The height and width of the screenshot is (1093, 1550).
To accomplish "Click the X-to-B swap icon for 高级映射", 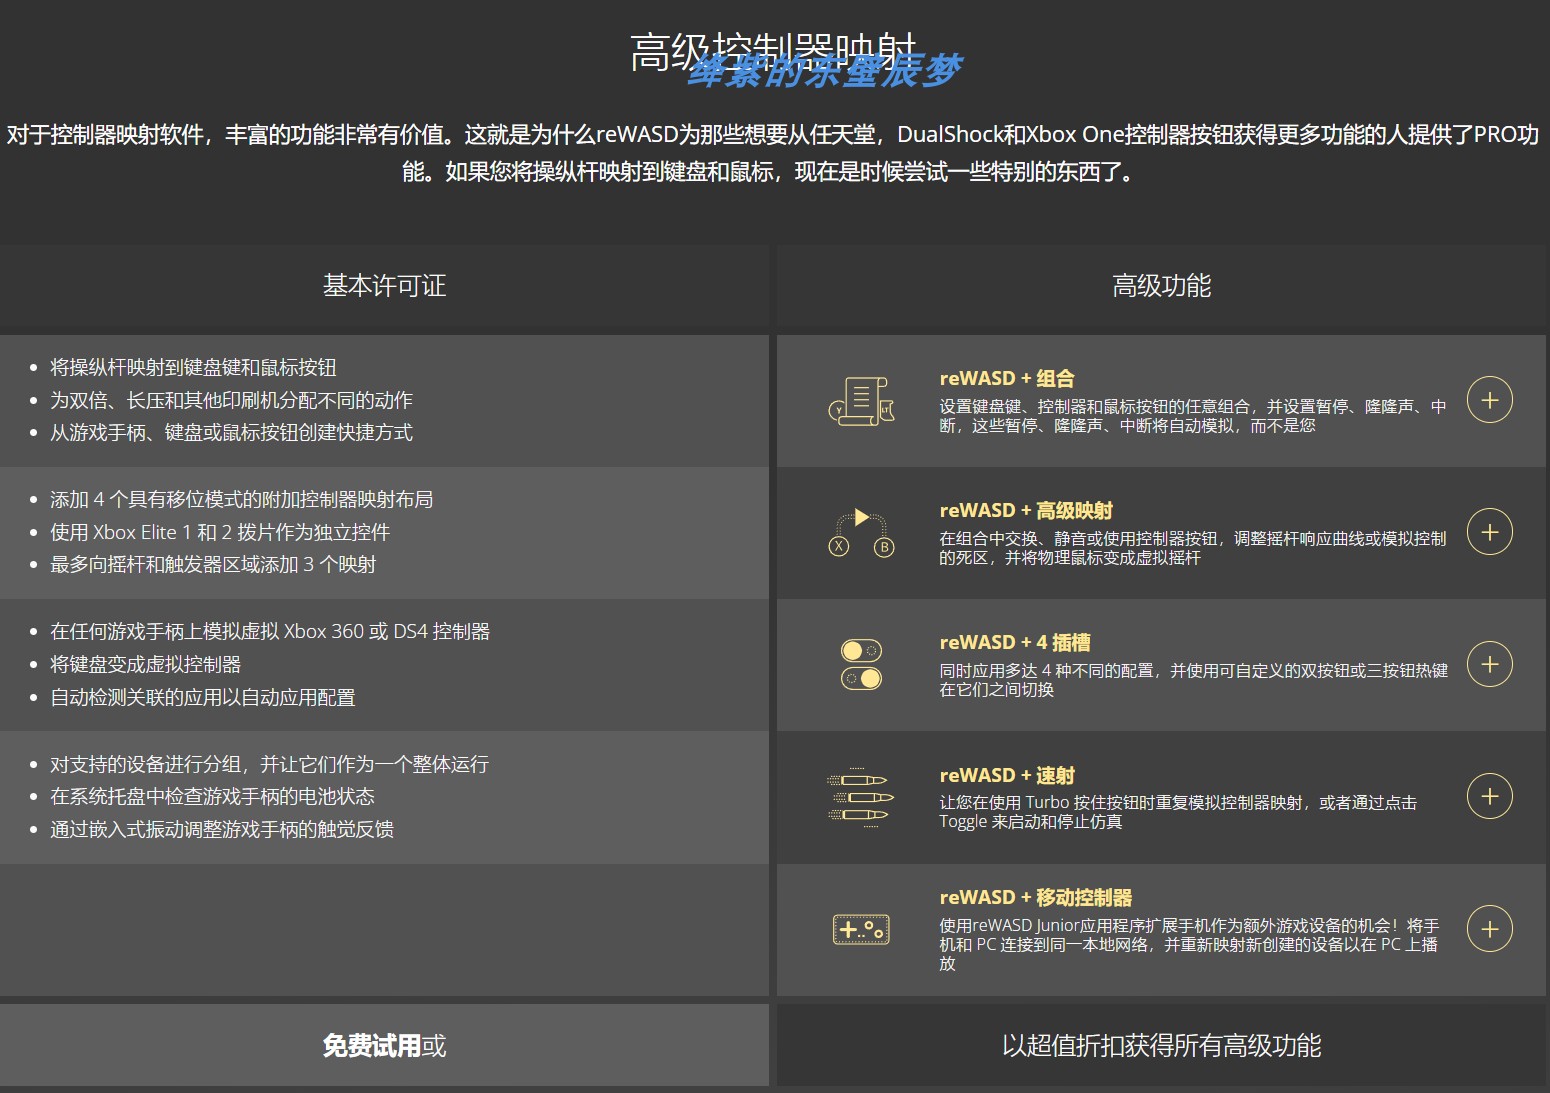I will click(x=861, y=533).
